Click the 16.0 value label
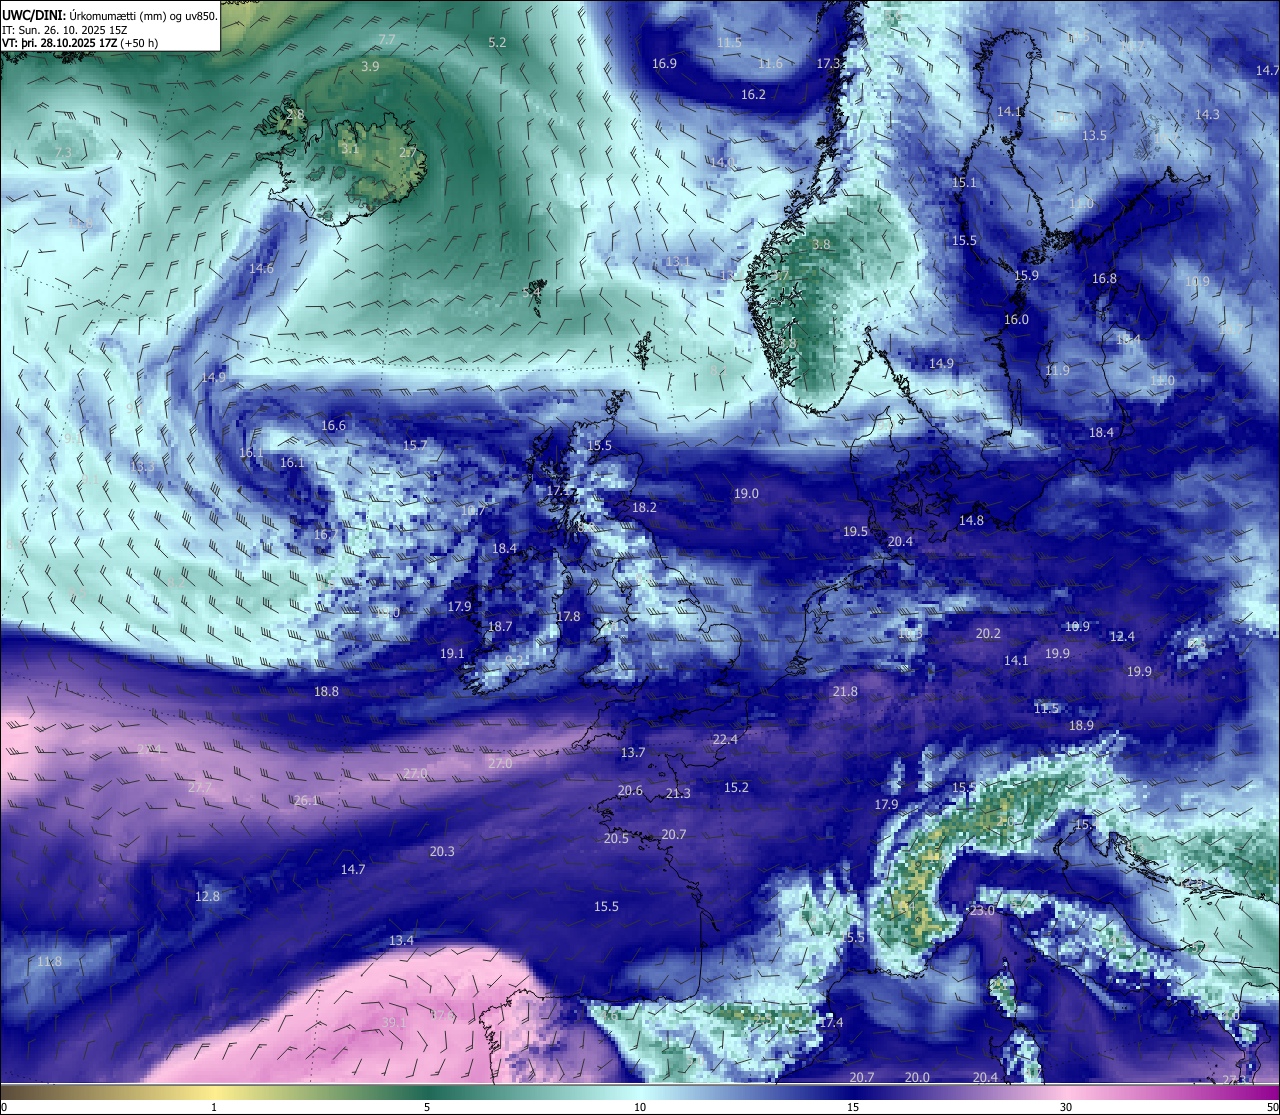Image resolution: width=1280 pixels, height=1115 pixels. pyautogui.click(x=1016, y=320)
